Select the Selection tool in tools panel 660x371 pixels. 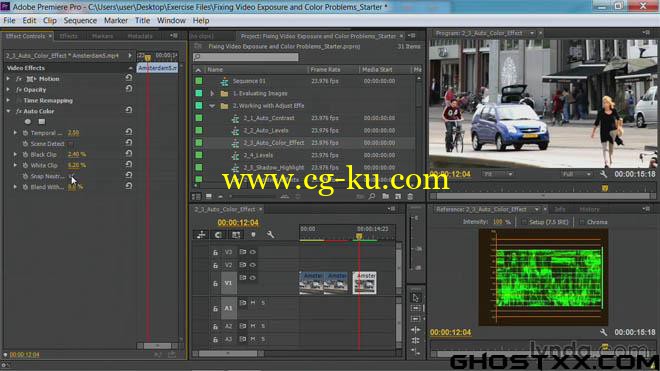(x=415, y=298)
